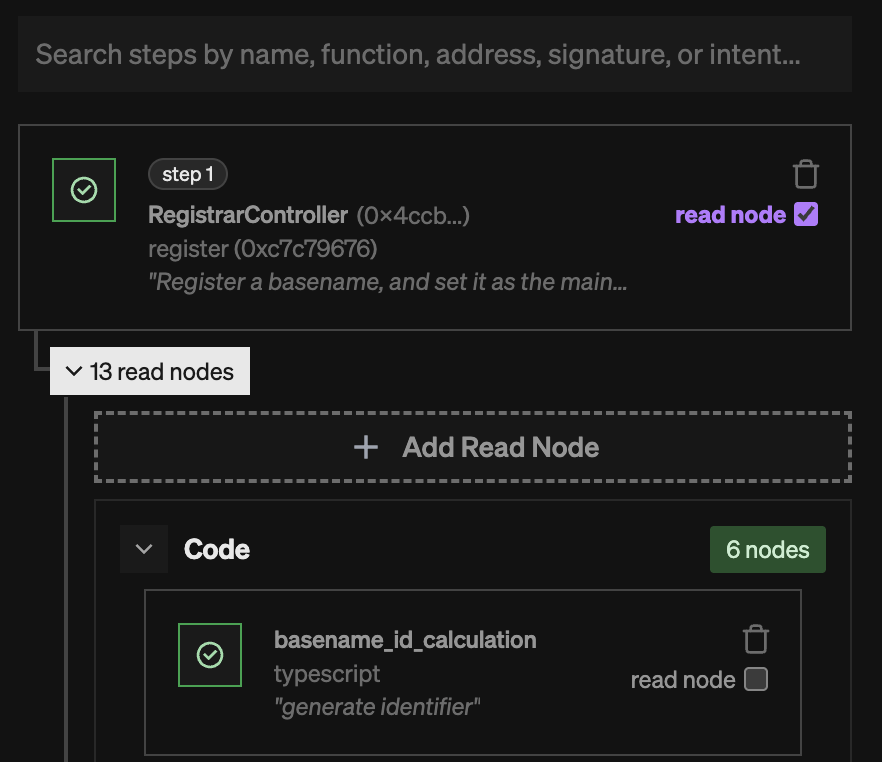Viewport: 882px width, 762px height.
Task: Delete basename_id_calculation using its trash icon
Action: tap(756, 639)
